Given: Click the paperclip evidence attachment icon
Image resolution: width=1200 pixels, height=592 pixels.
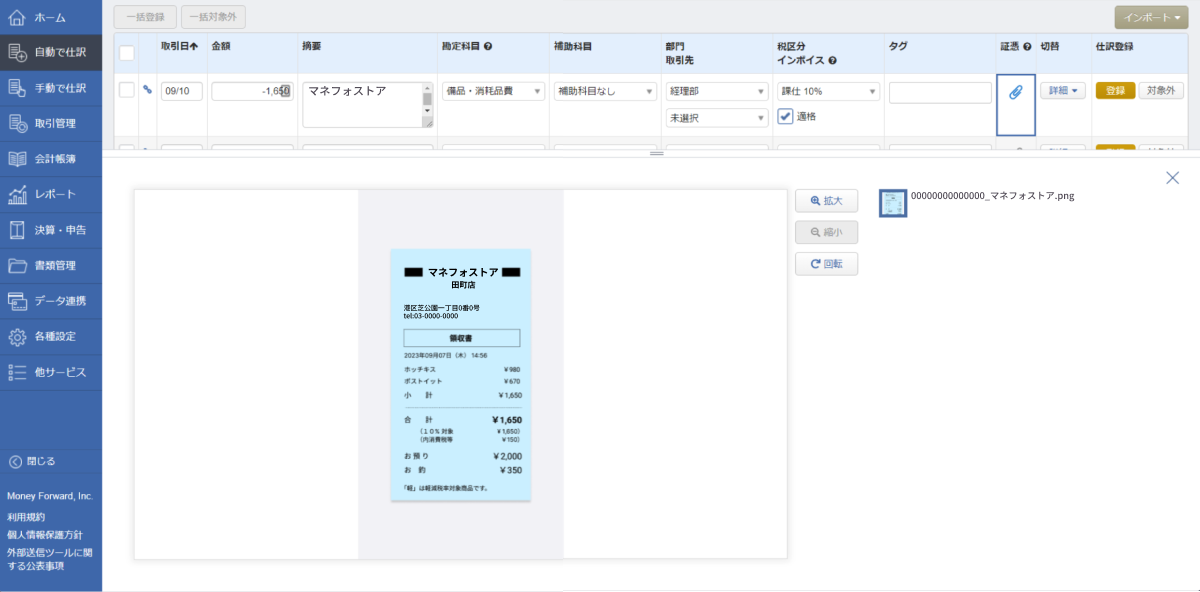Looking at the screenshot, I should (1015, 92).
